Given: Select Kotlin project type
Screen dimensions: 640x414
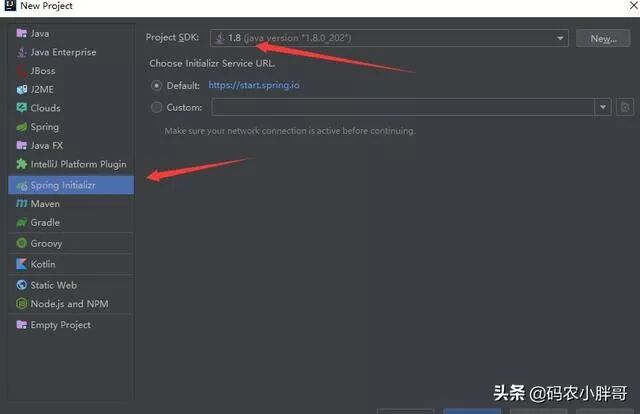Looking at the screenshot, I should point(71,264).
